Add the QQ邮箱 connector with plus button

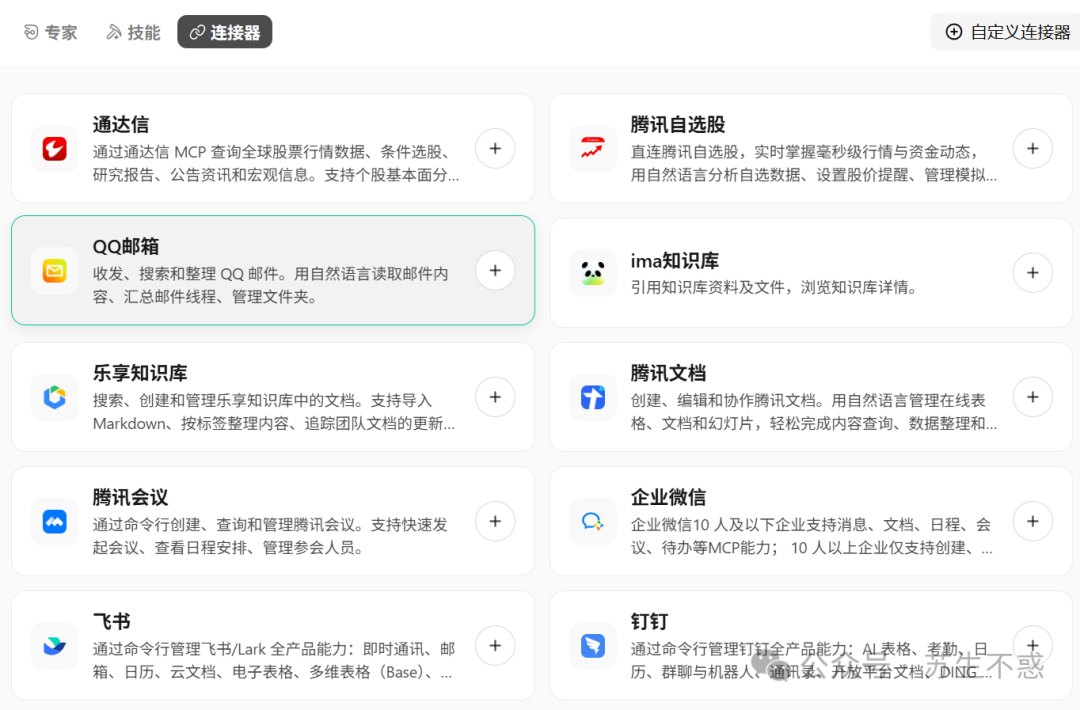point(495,271)
